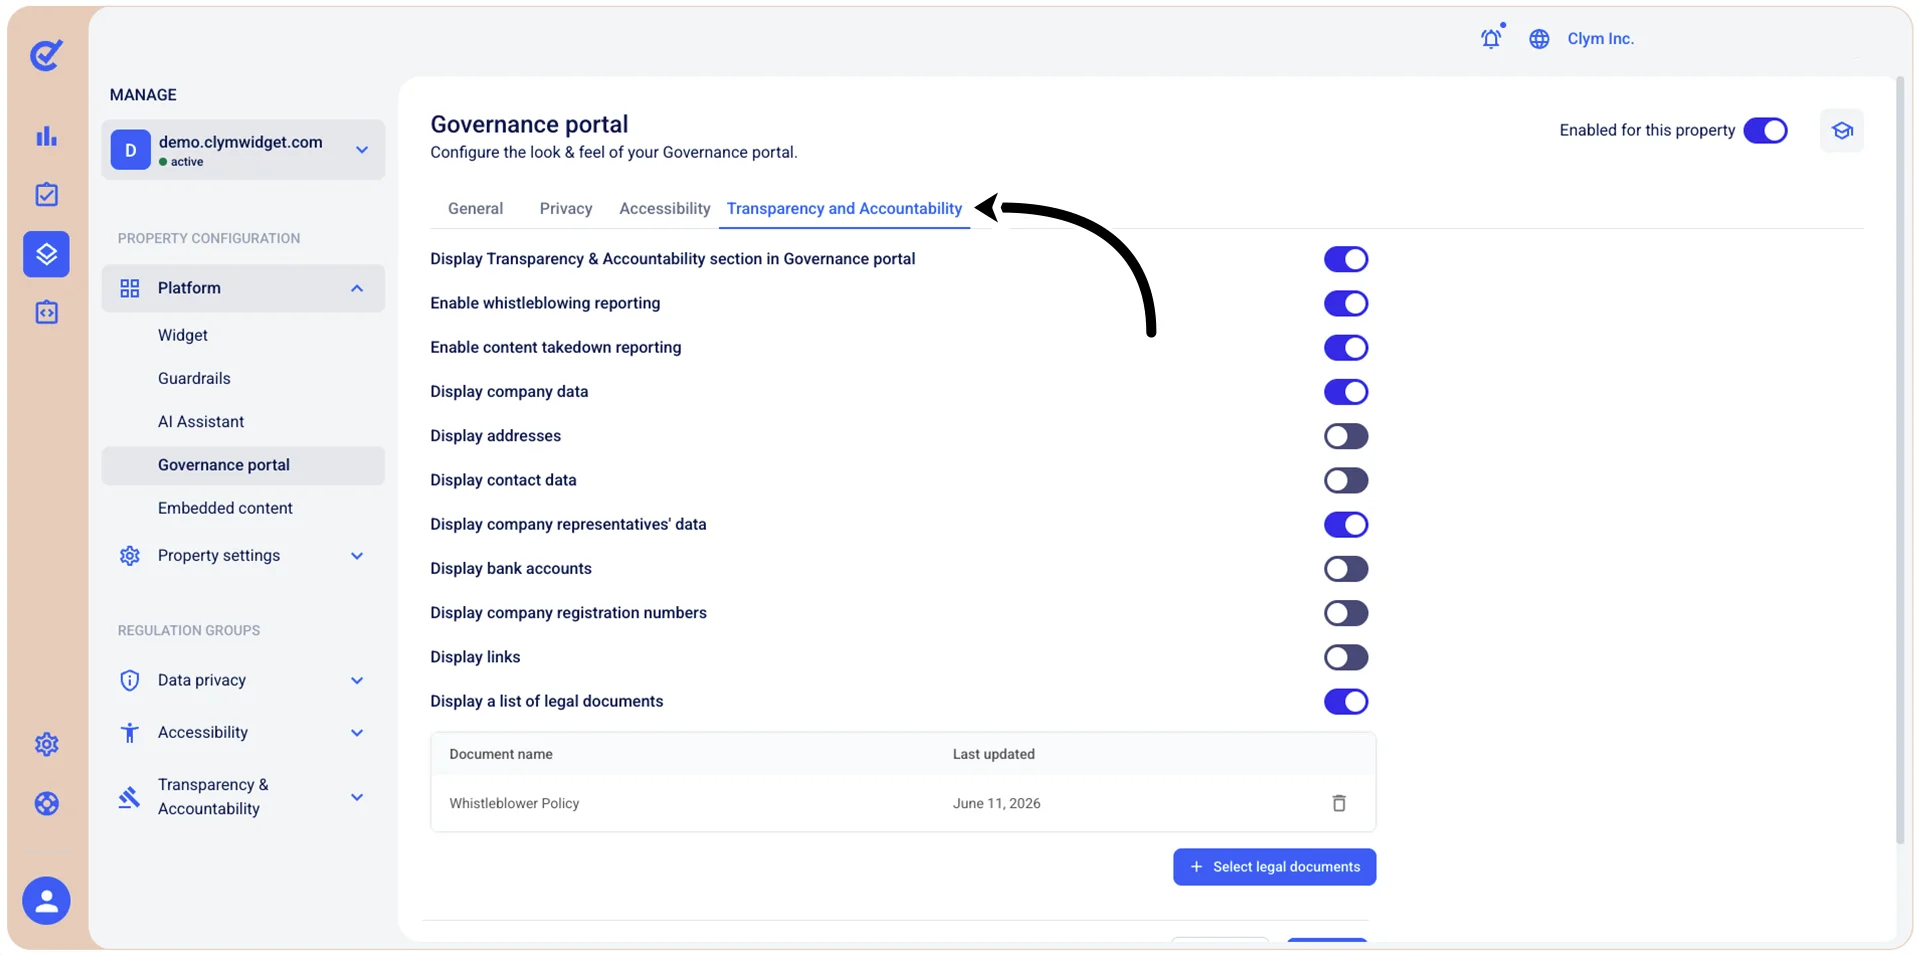
Task: Open the code embed sidebar icon
Action: click(x=46, y=313)
